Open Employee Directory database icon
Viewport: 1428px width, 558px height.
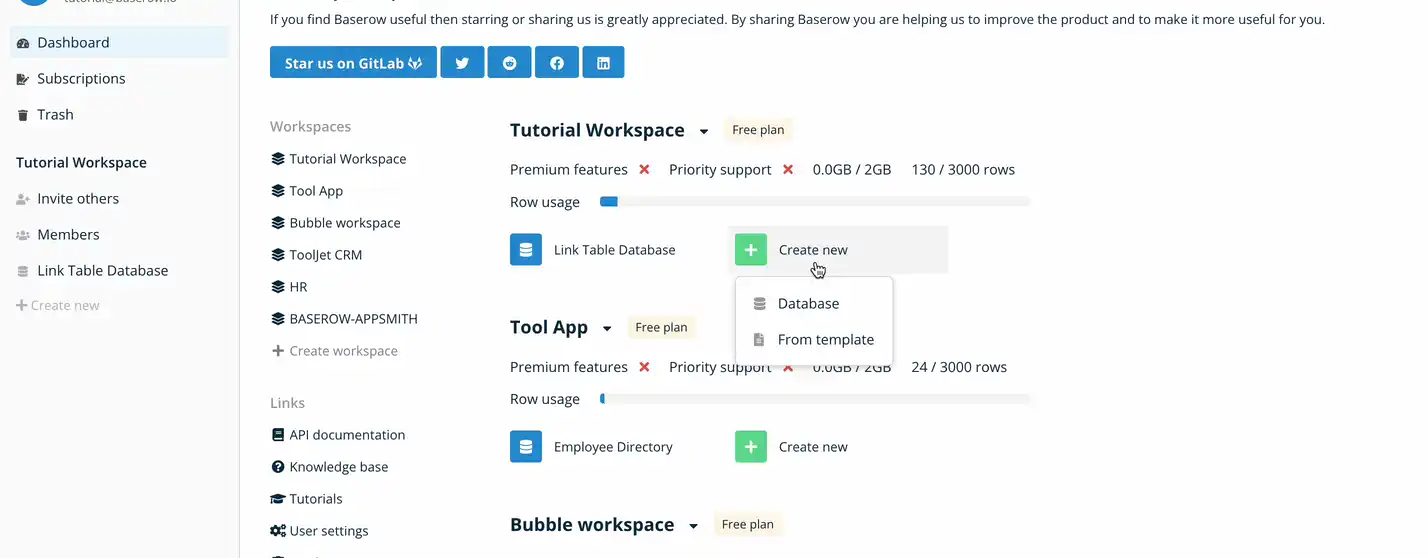[x=526, y=446]
